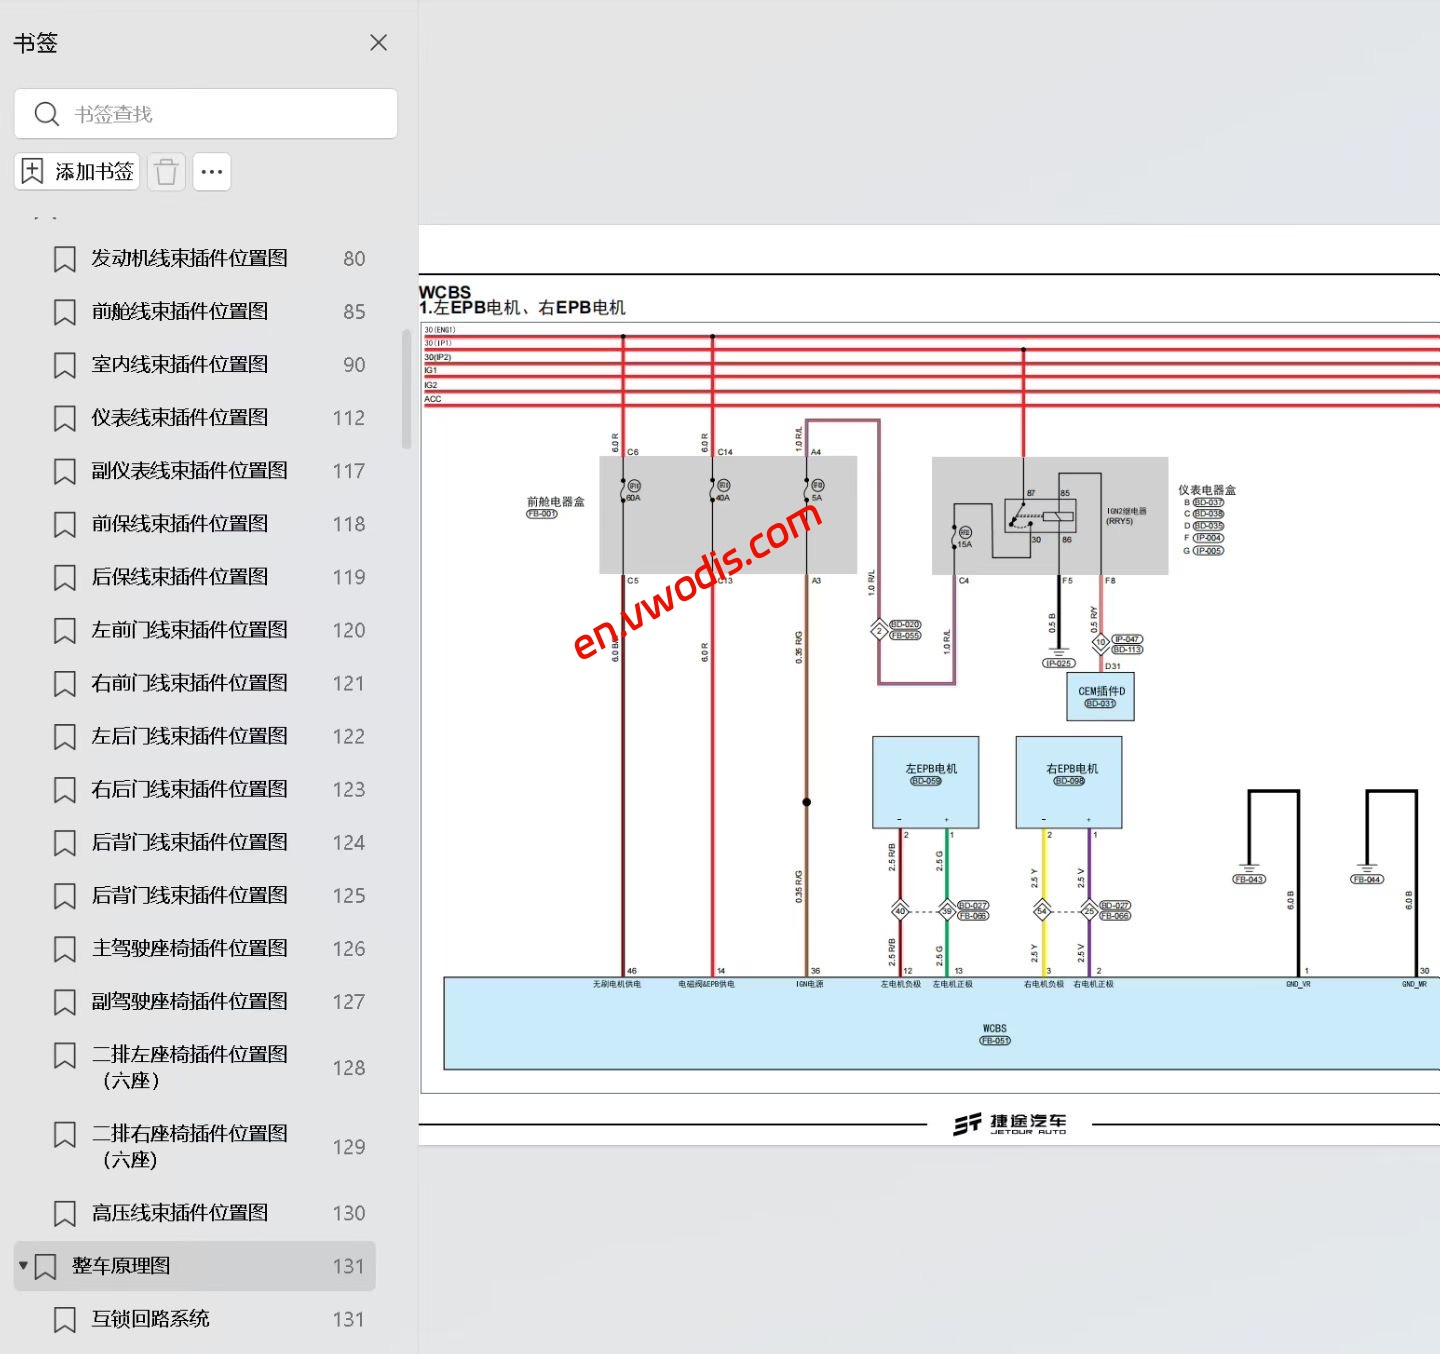This screenshot has width=1440, height=1354.
Task: Open the 仪表线束插件位置图 bookmark
Action: (x=179, y=417)
